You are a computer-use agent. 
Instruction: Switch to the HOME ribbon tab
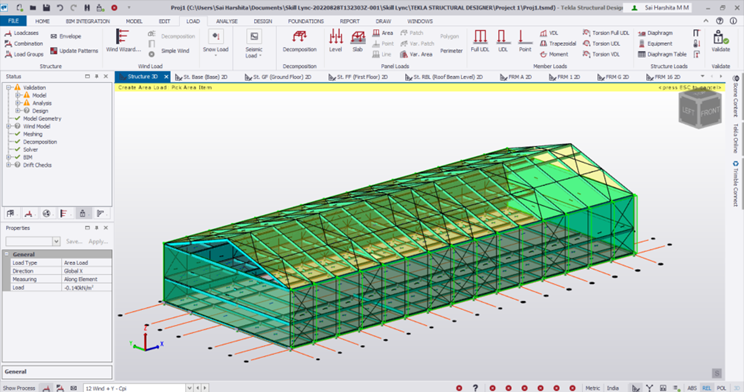pyautogui.click(x=42, y=21)
